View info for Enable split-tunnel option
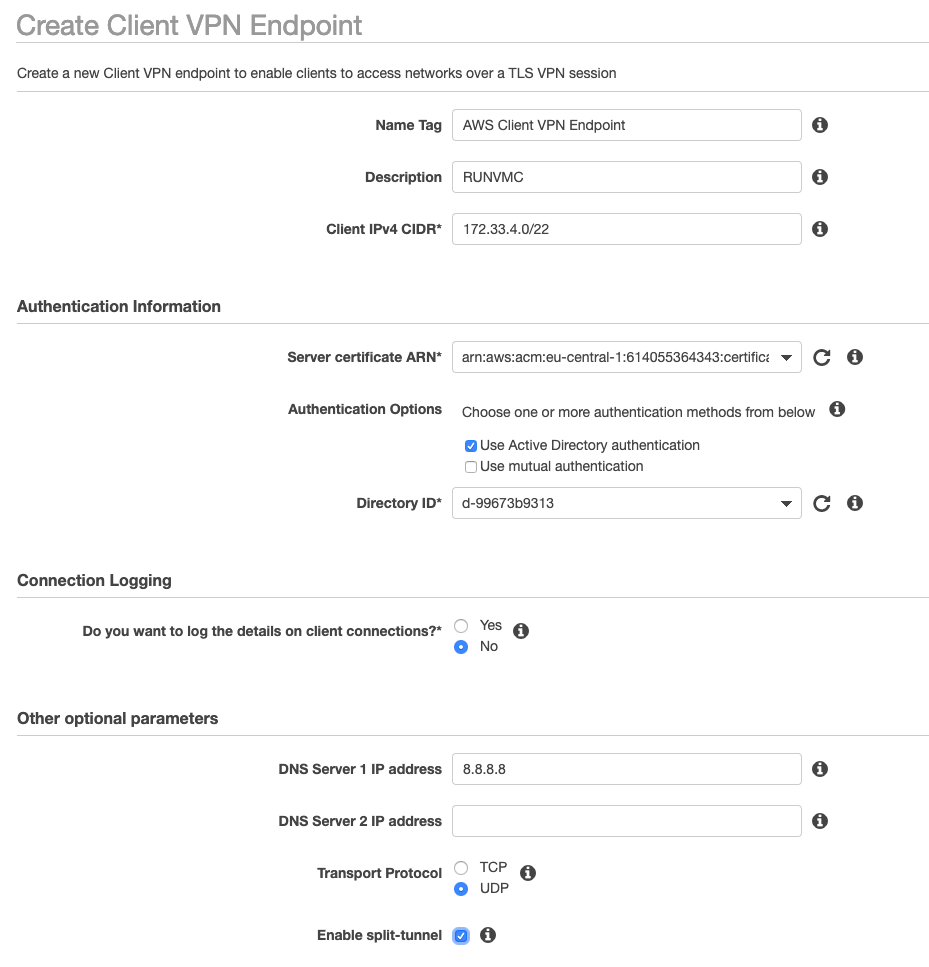This screenshot has height=967, width=929. click(x=487, y=934)
